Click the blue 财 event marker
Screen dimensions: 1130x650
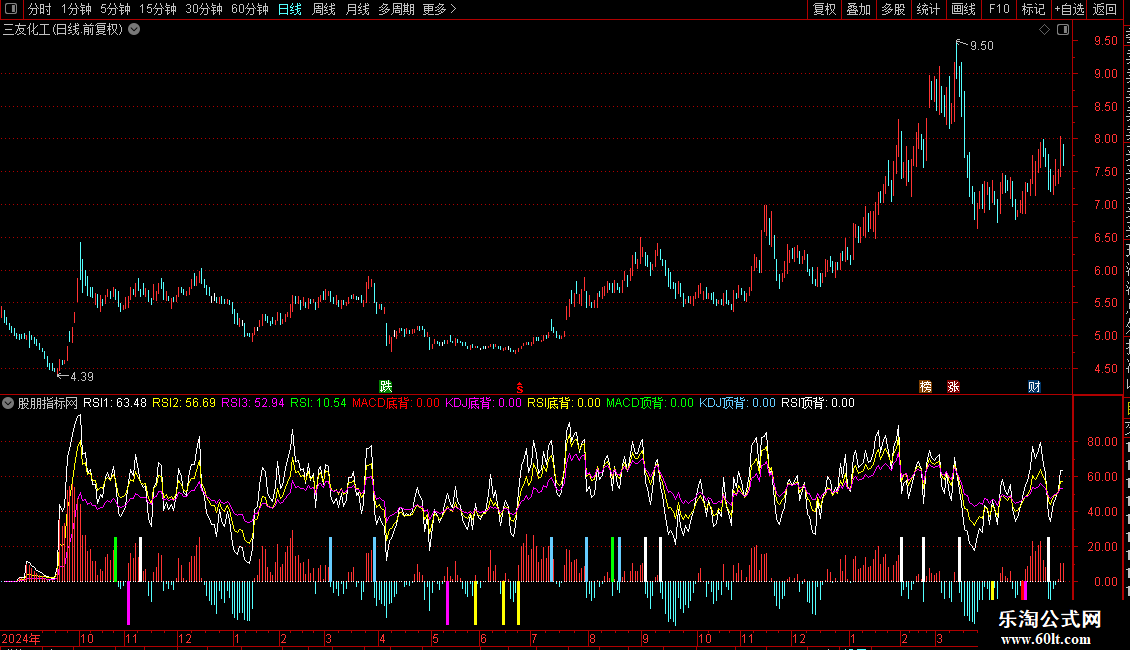pyautogui.click(x=1034, y=387)
